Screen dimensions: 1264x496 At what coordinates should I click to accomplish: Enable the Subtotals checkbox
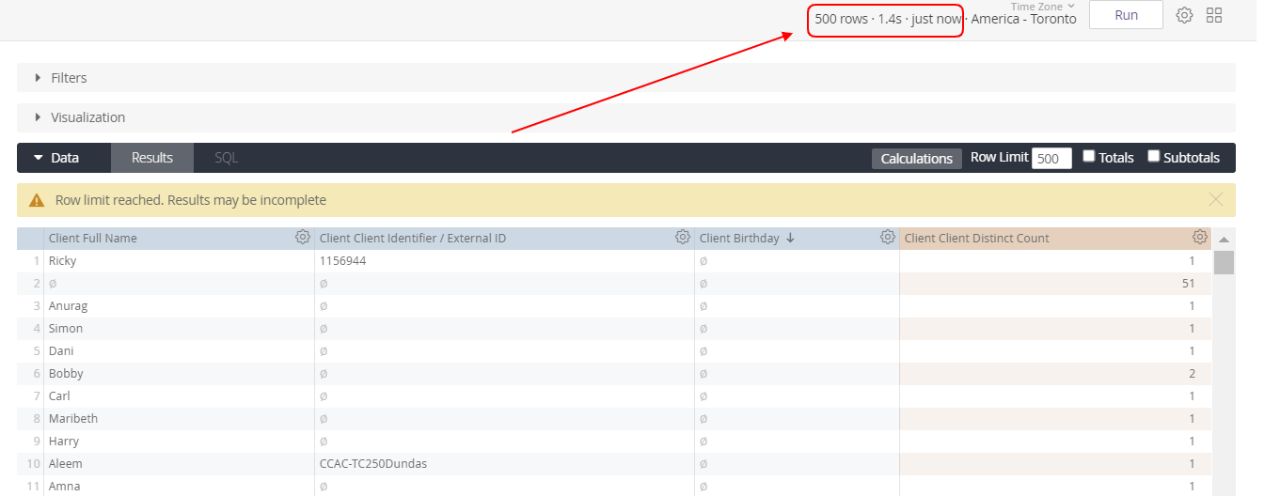coord(1154,157)
